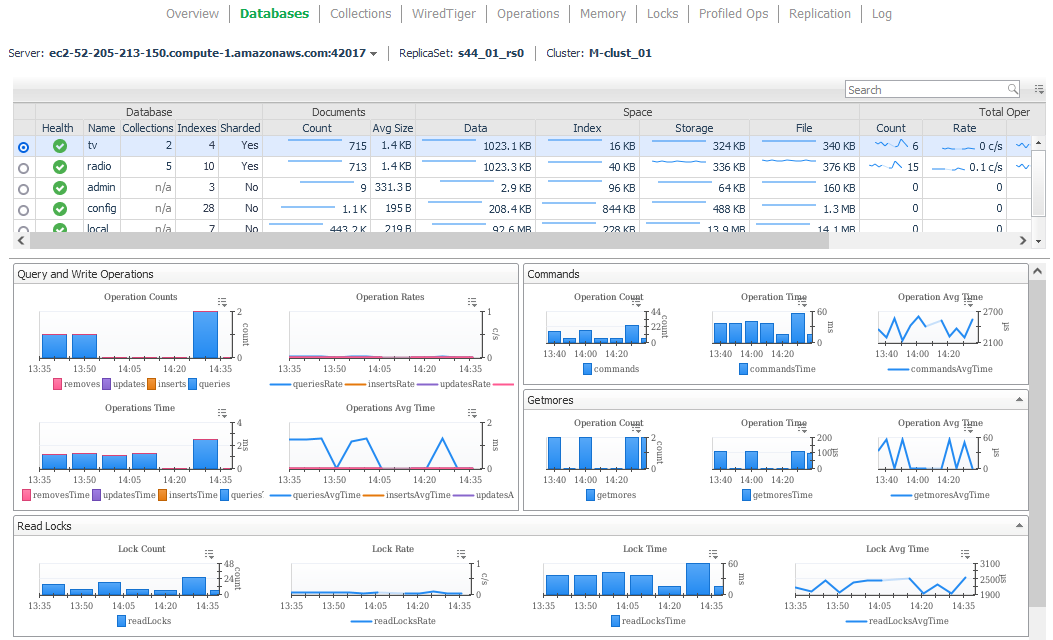Open table options icon beside search box
Viewport: 1053px width, 640px height.
point(1038,90)
